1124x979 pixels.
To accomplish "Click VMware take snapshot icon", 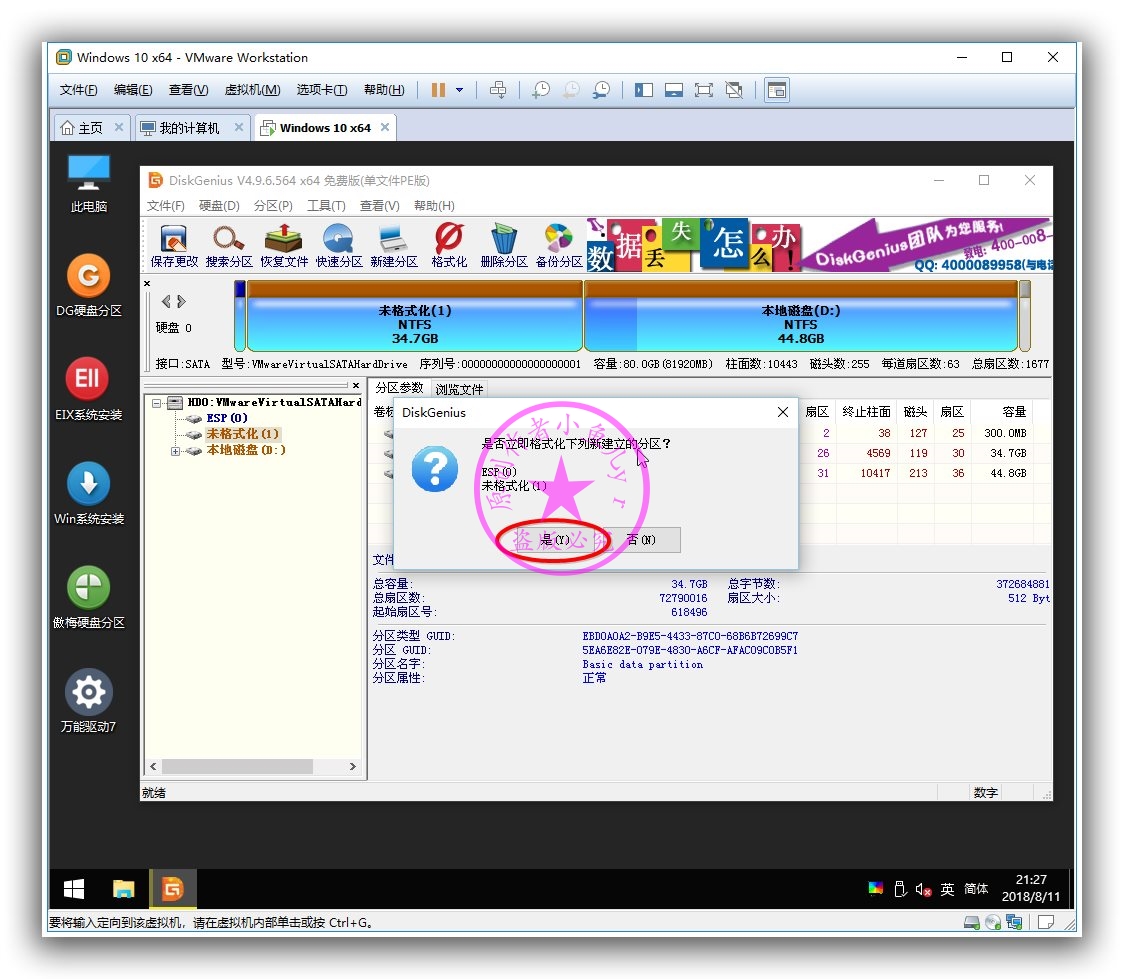I will click(x=541, y=90).
